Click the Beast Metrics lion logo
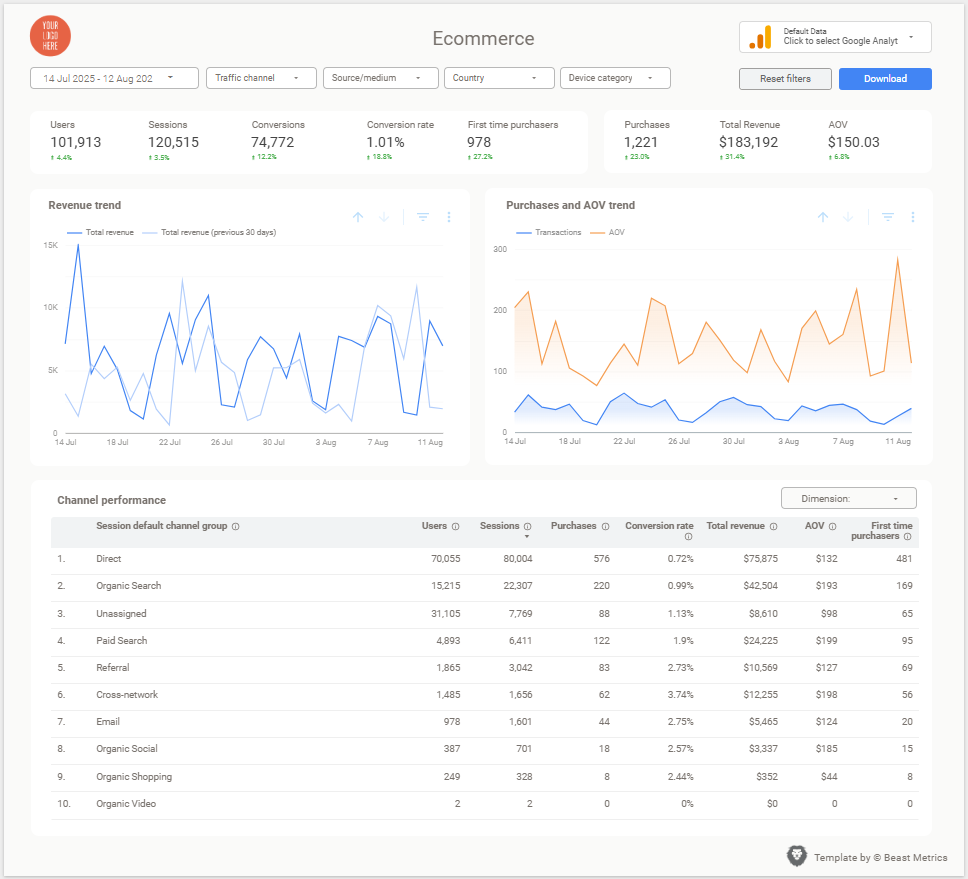 tap(797, 856)
